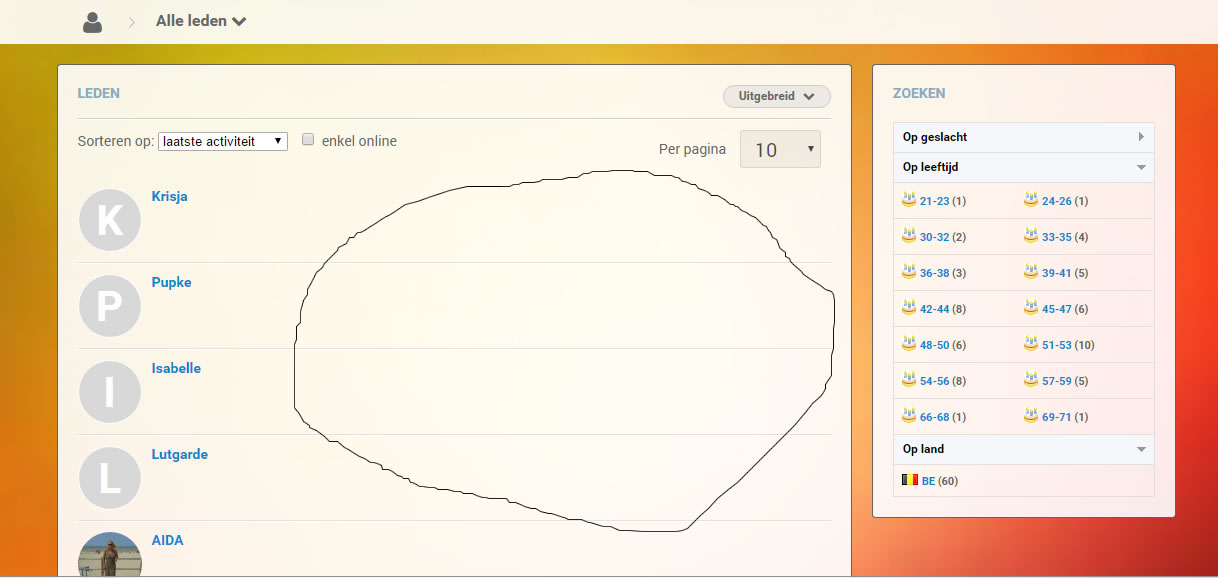Click the cake icon beside 42-44
This screenshot has width=1218, height=578.
coord(909,307)
